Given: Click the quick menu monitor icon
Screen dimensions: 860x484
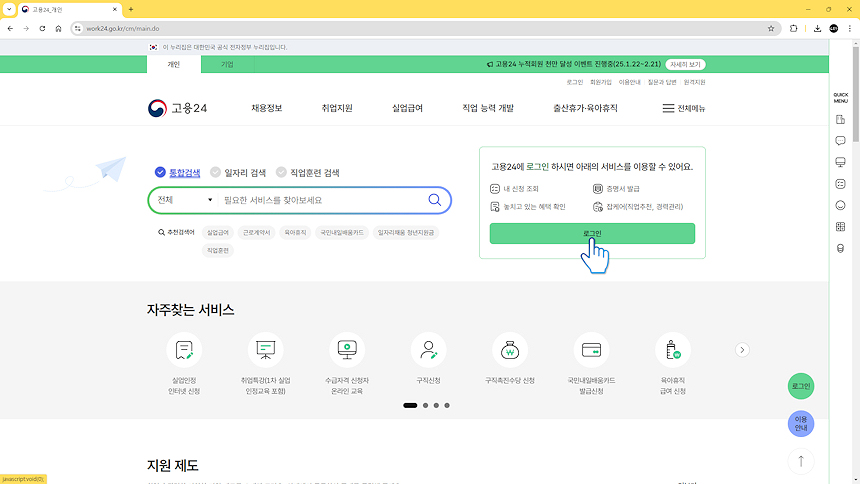Looking at the screenshot, I should point(840,162).
